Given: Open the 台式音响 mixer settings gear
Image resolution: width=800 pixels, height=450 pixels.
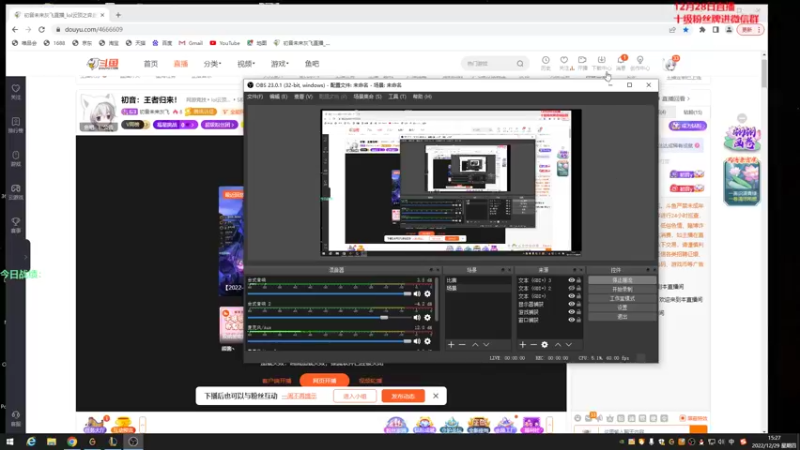Looking at the screenshot, I should [428, 294].
